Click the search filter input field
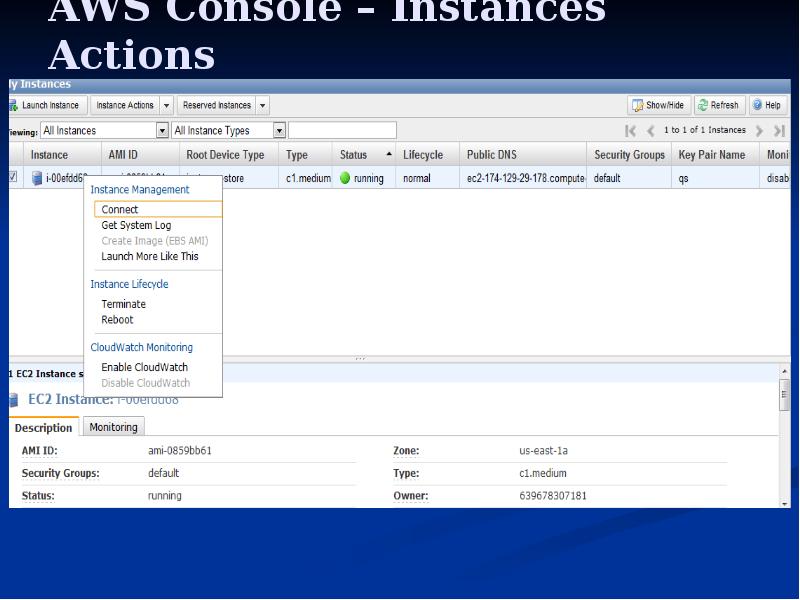 coord(344,130)
